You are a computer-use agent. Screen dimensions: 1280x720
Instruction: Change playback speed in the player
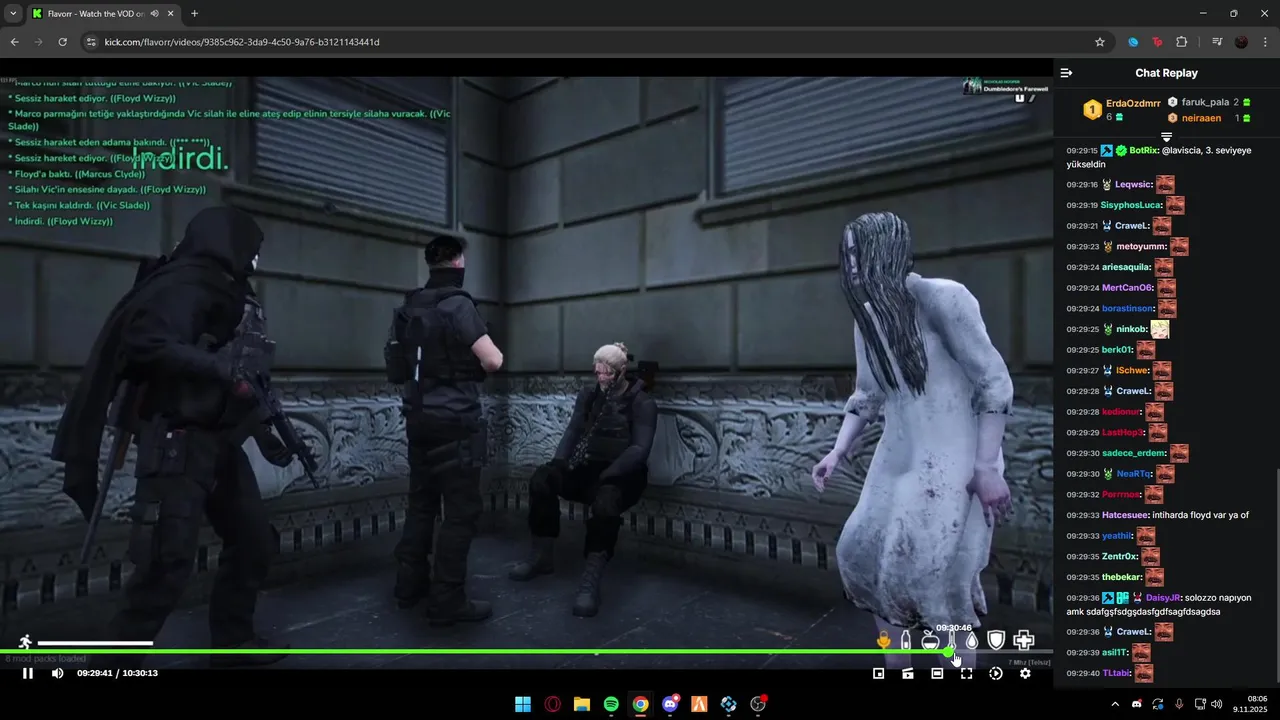(x=996, y=673)
